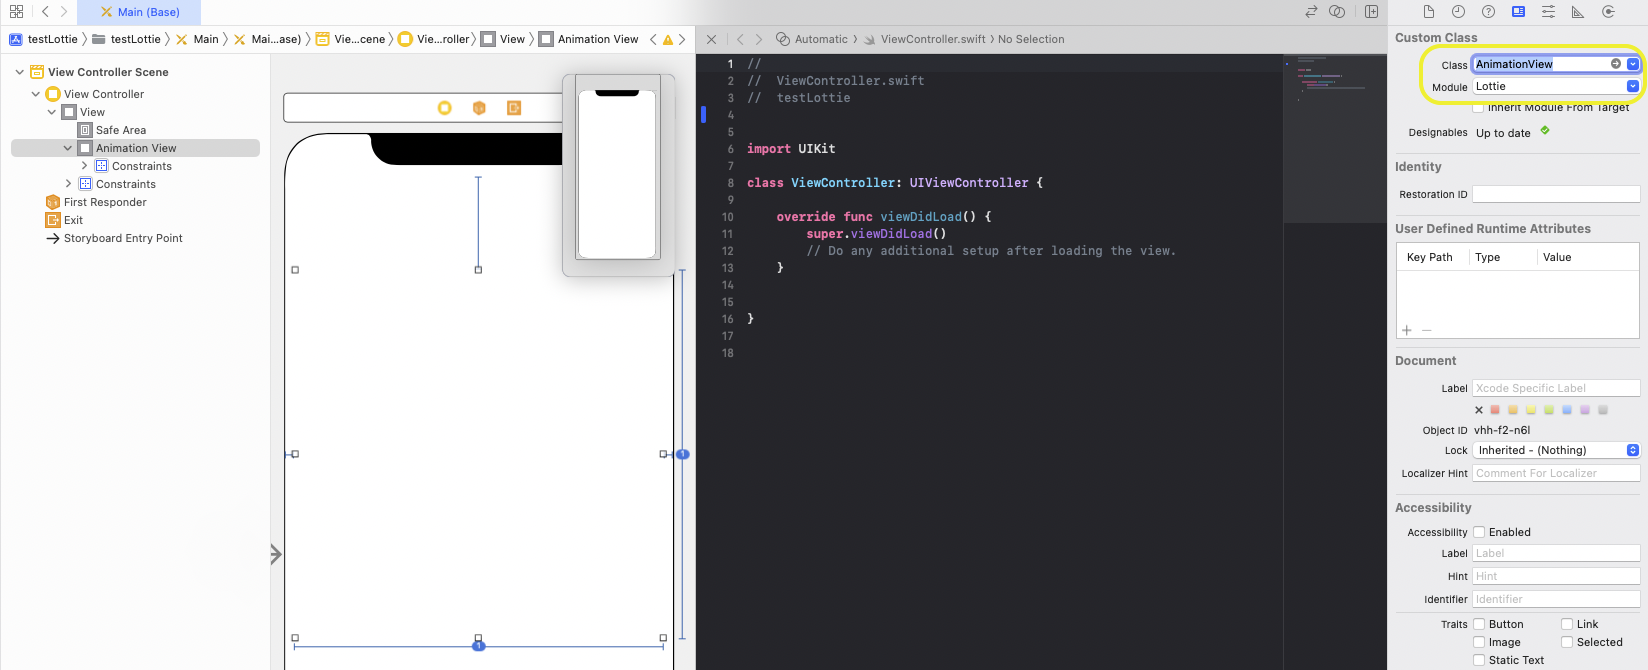The width and height of the screenshot is (1648, 670).
Task: Click testLottie folder in jump bar
Action: pos(127,39)
